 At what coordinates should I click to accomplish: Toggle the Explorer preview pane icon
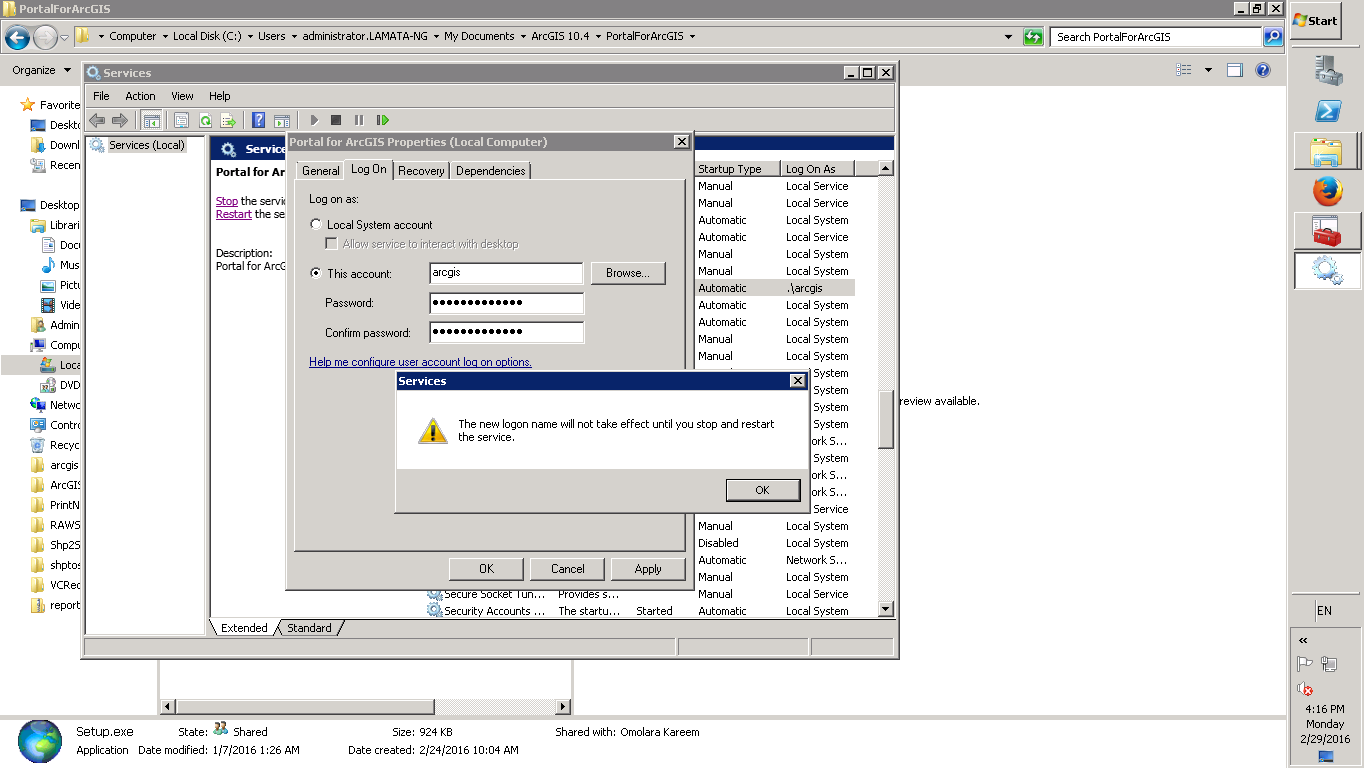1235,70
